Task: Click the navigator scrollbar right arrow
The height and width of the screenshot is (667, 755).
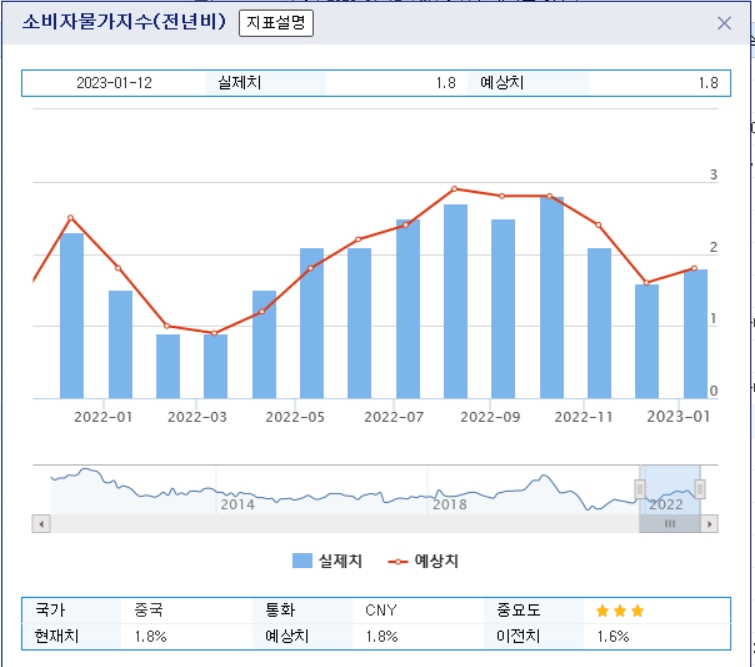Action: pyautogui.click(x=709, y=523)
